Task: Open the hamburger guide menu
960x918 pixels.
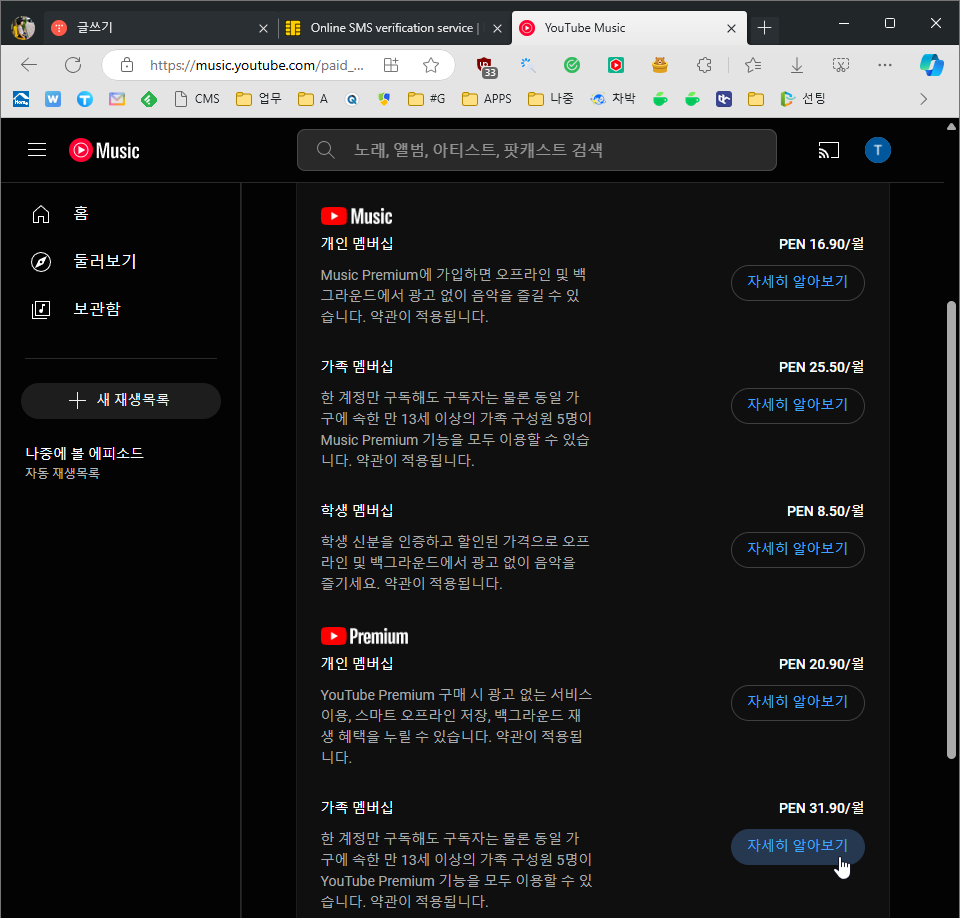Action: [x=37, y=150]
